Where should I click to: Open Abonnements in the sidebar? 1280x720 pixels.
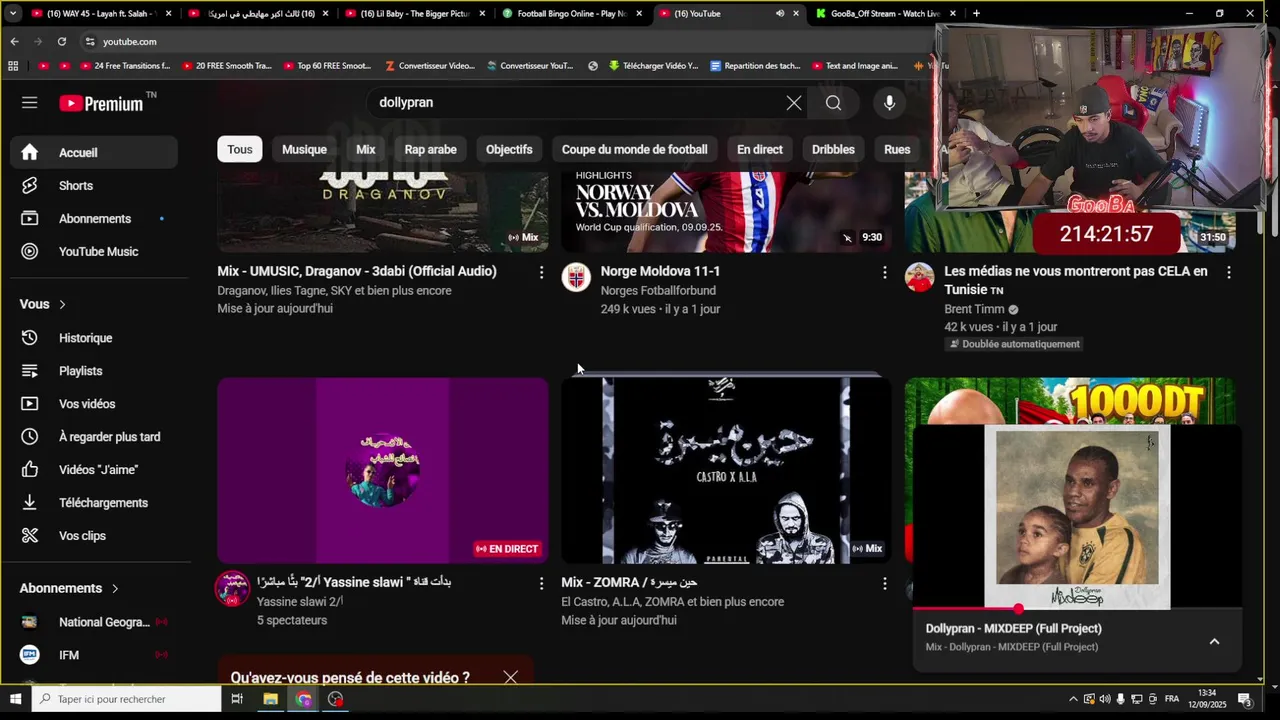pyautogui.click(x=94, y=218)
